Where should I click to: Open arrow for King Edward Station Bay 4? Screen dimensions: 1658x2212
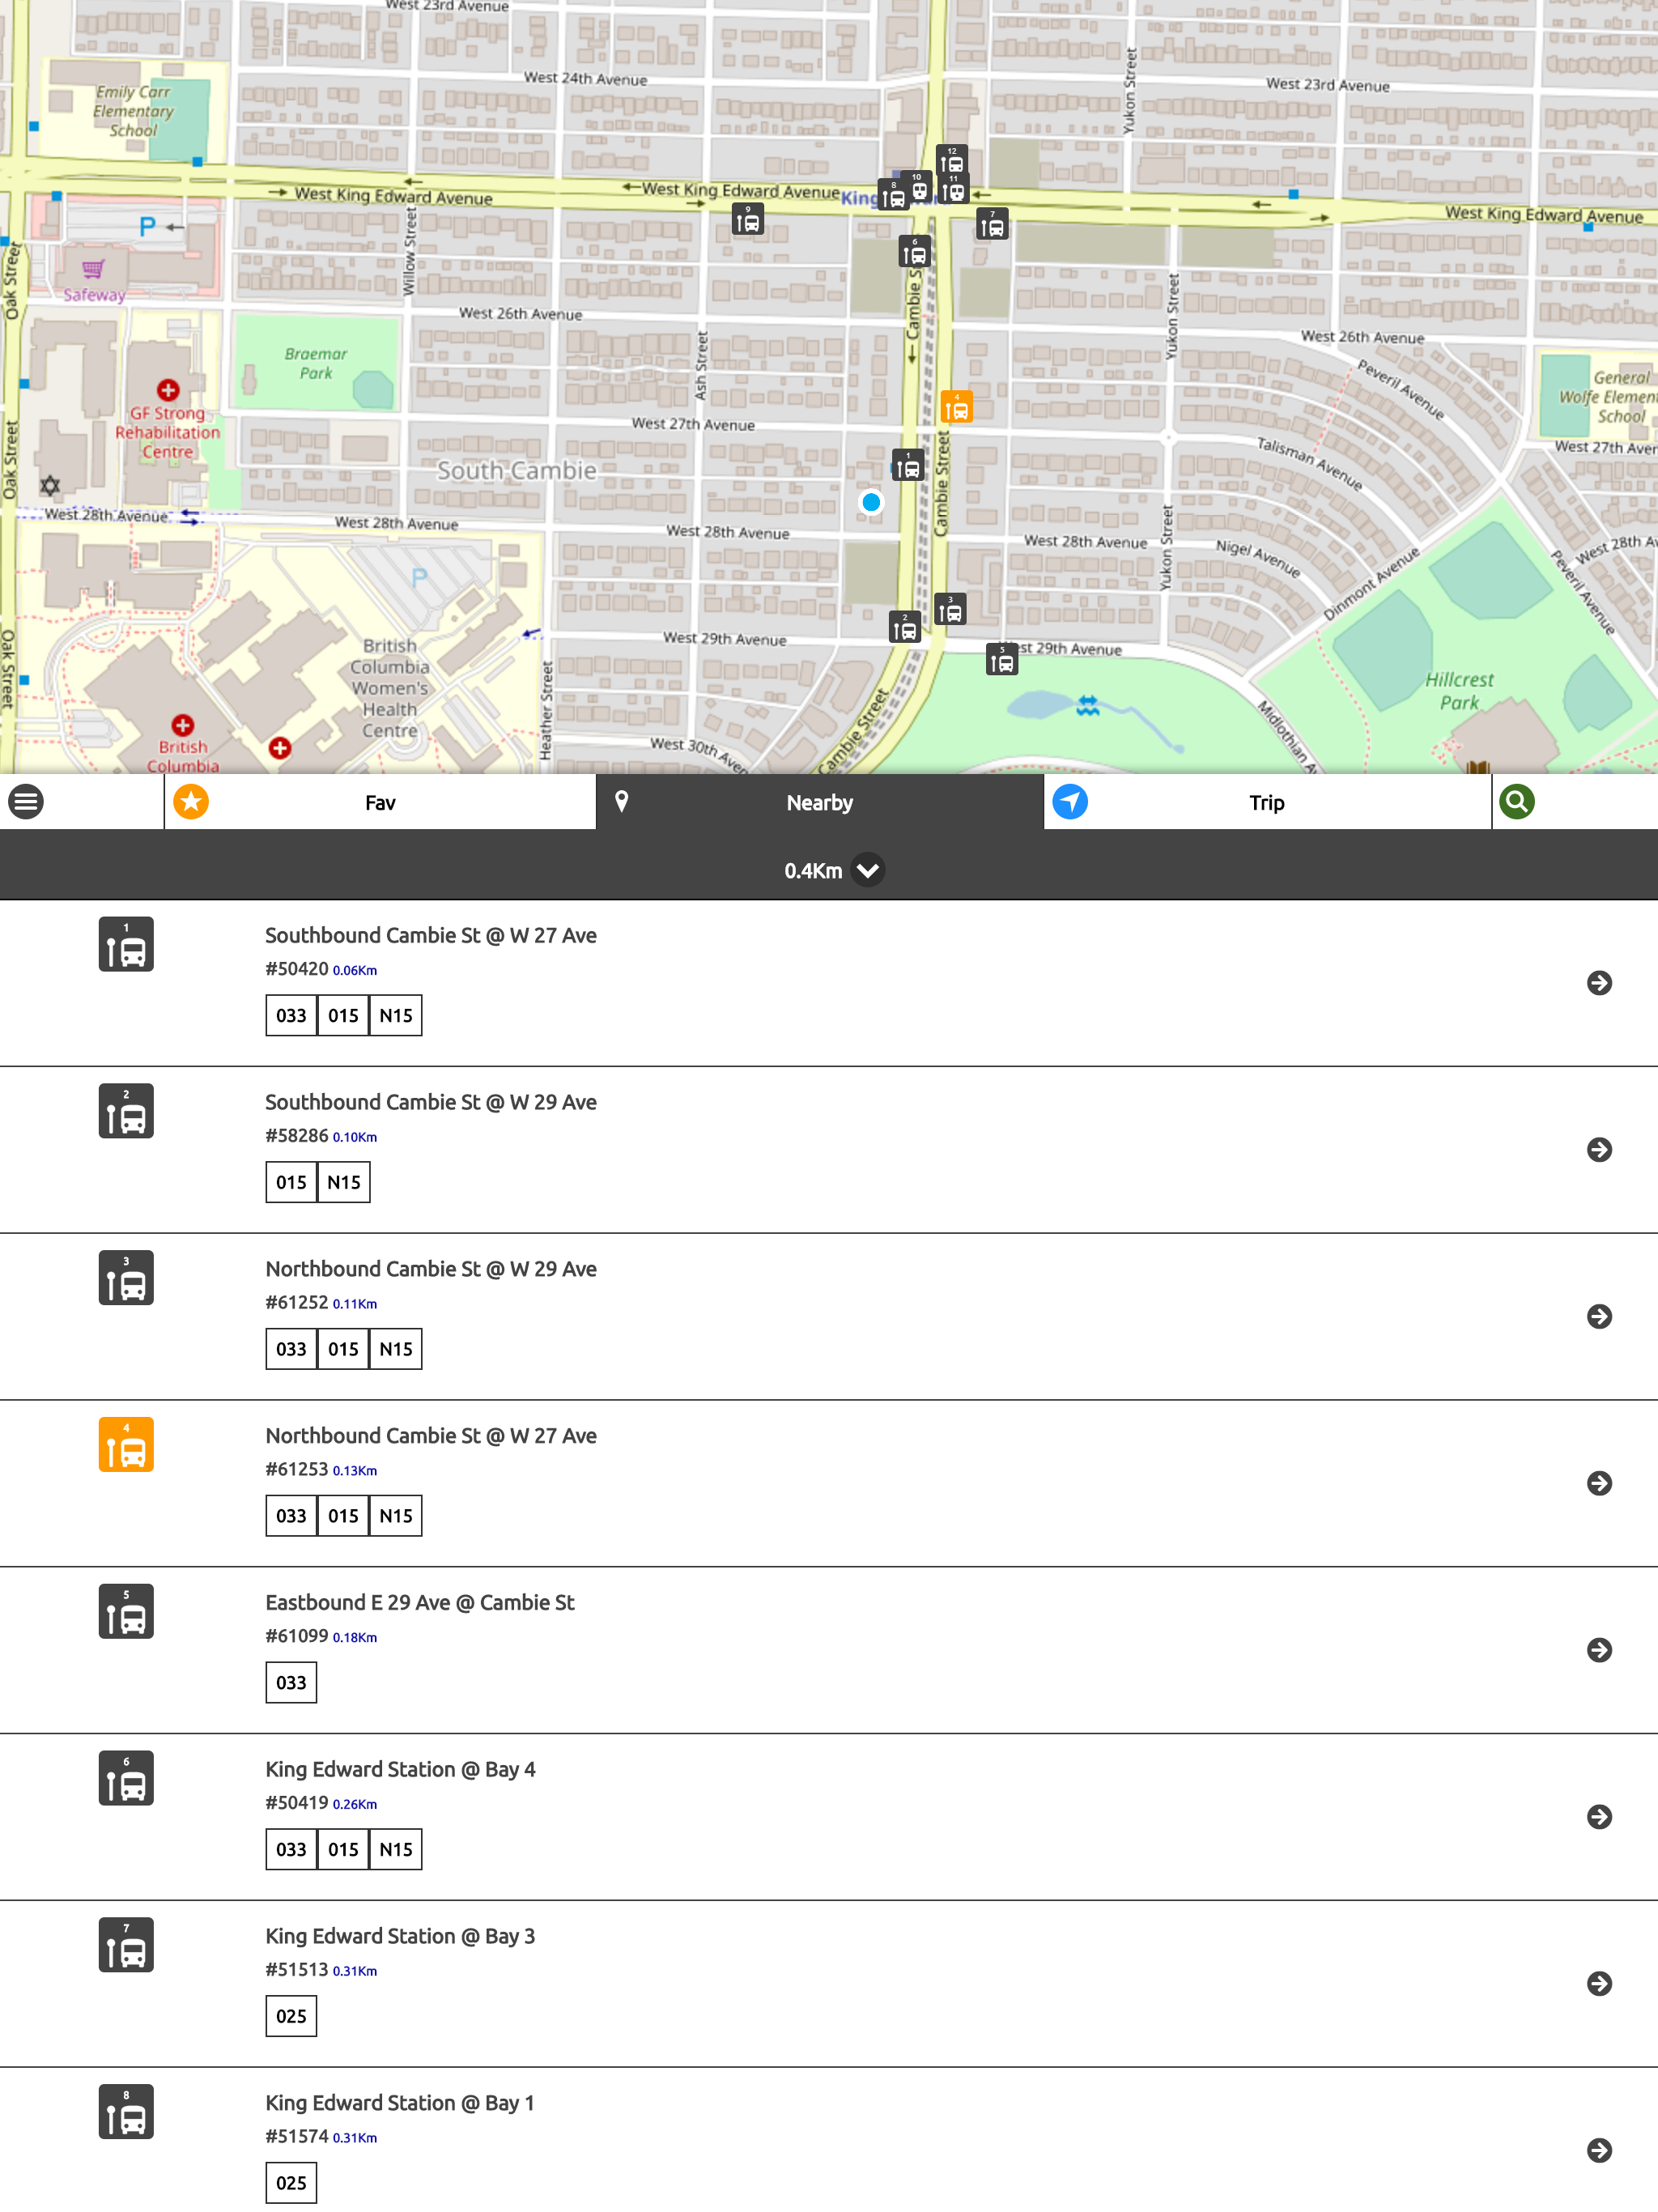pos(1599,1817)
